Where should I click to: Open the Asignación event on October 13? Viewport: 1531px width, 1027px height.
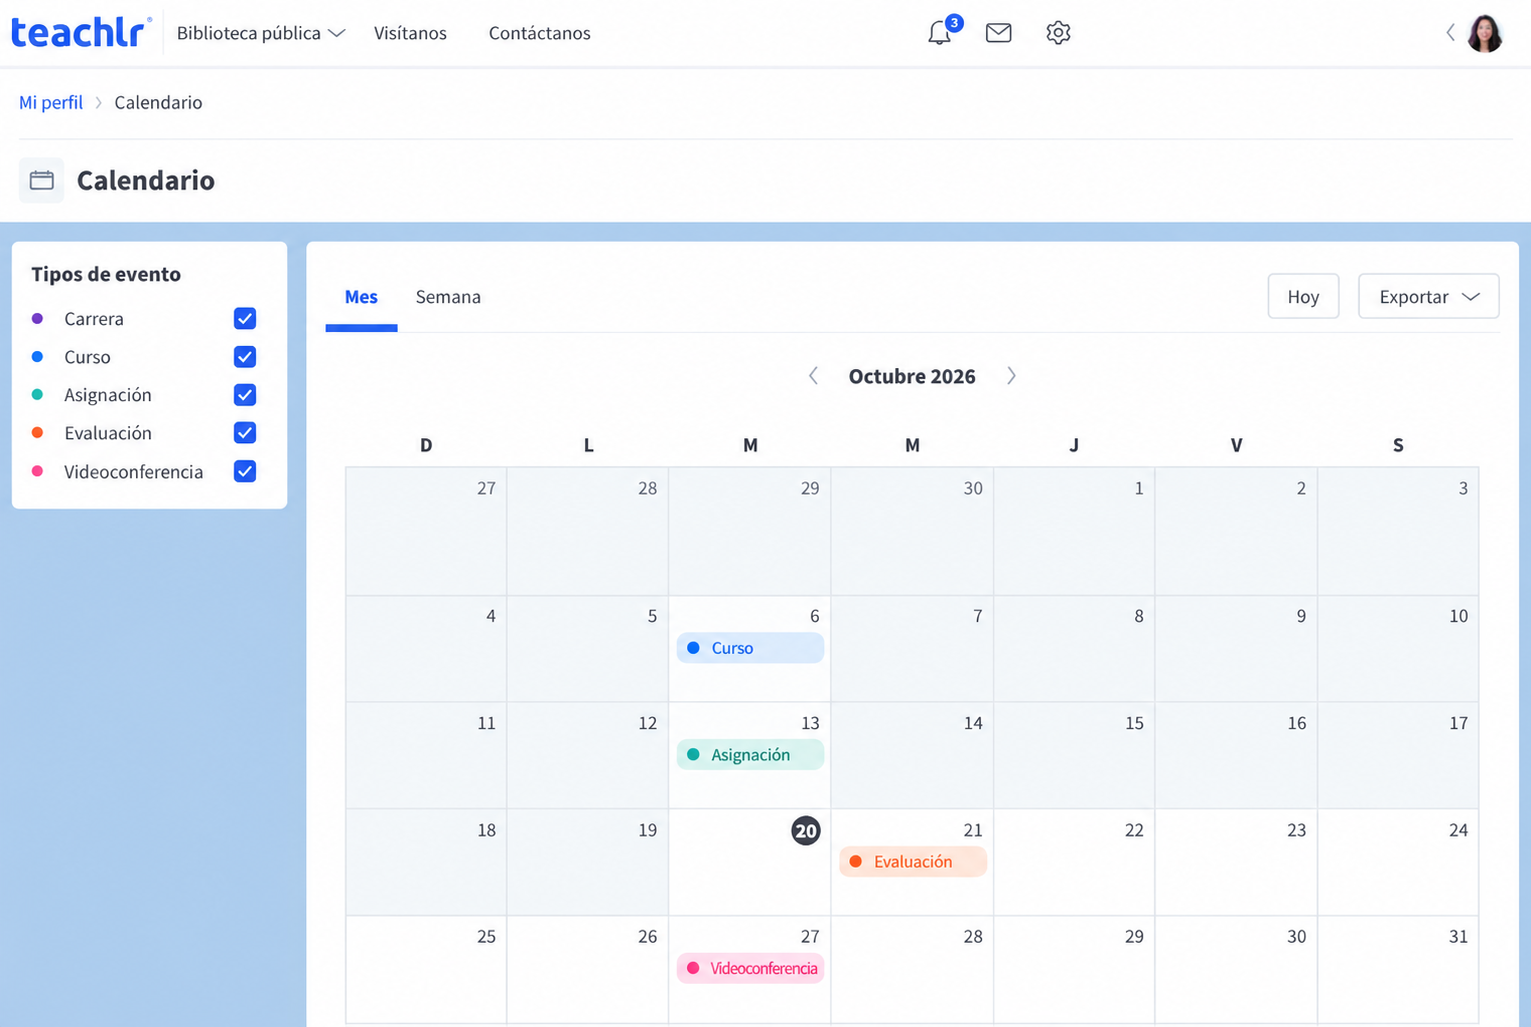(750, 755)
